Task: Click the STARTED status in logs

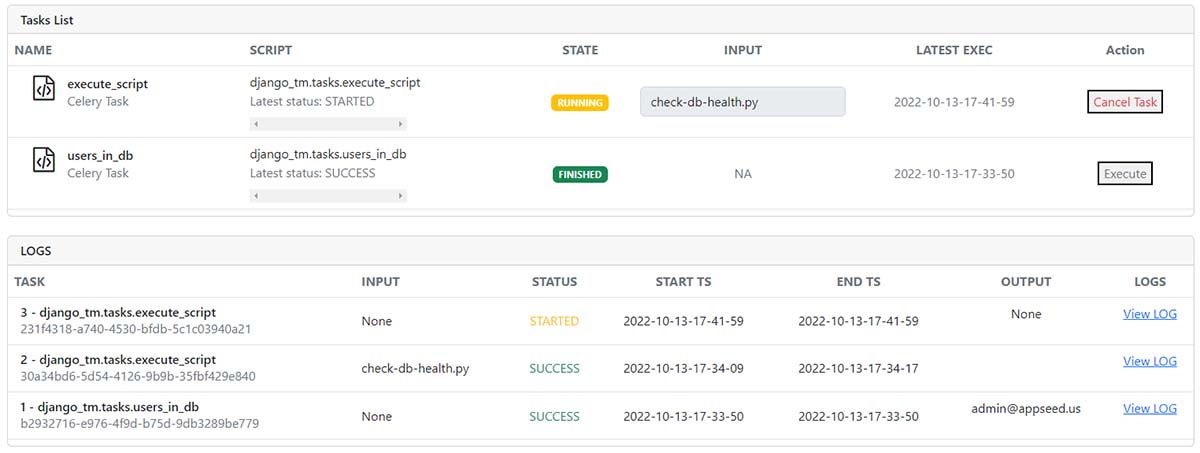Action: coord(554,321)
